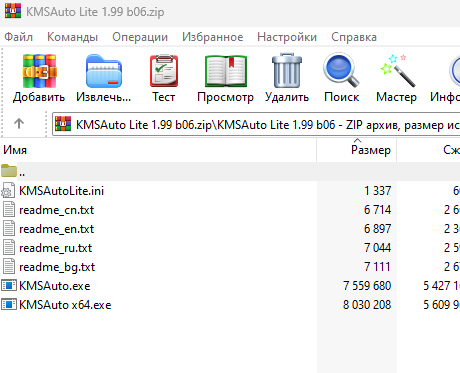460x373 pixels.
Task: Click the window title KMSAuto Lite 1.99 b06.zip
Action: (95, 12)
